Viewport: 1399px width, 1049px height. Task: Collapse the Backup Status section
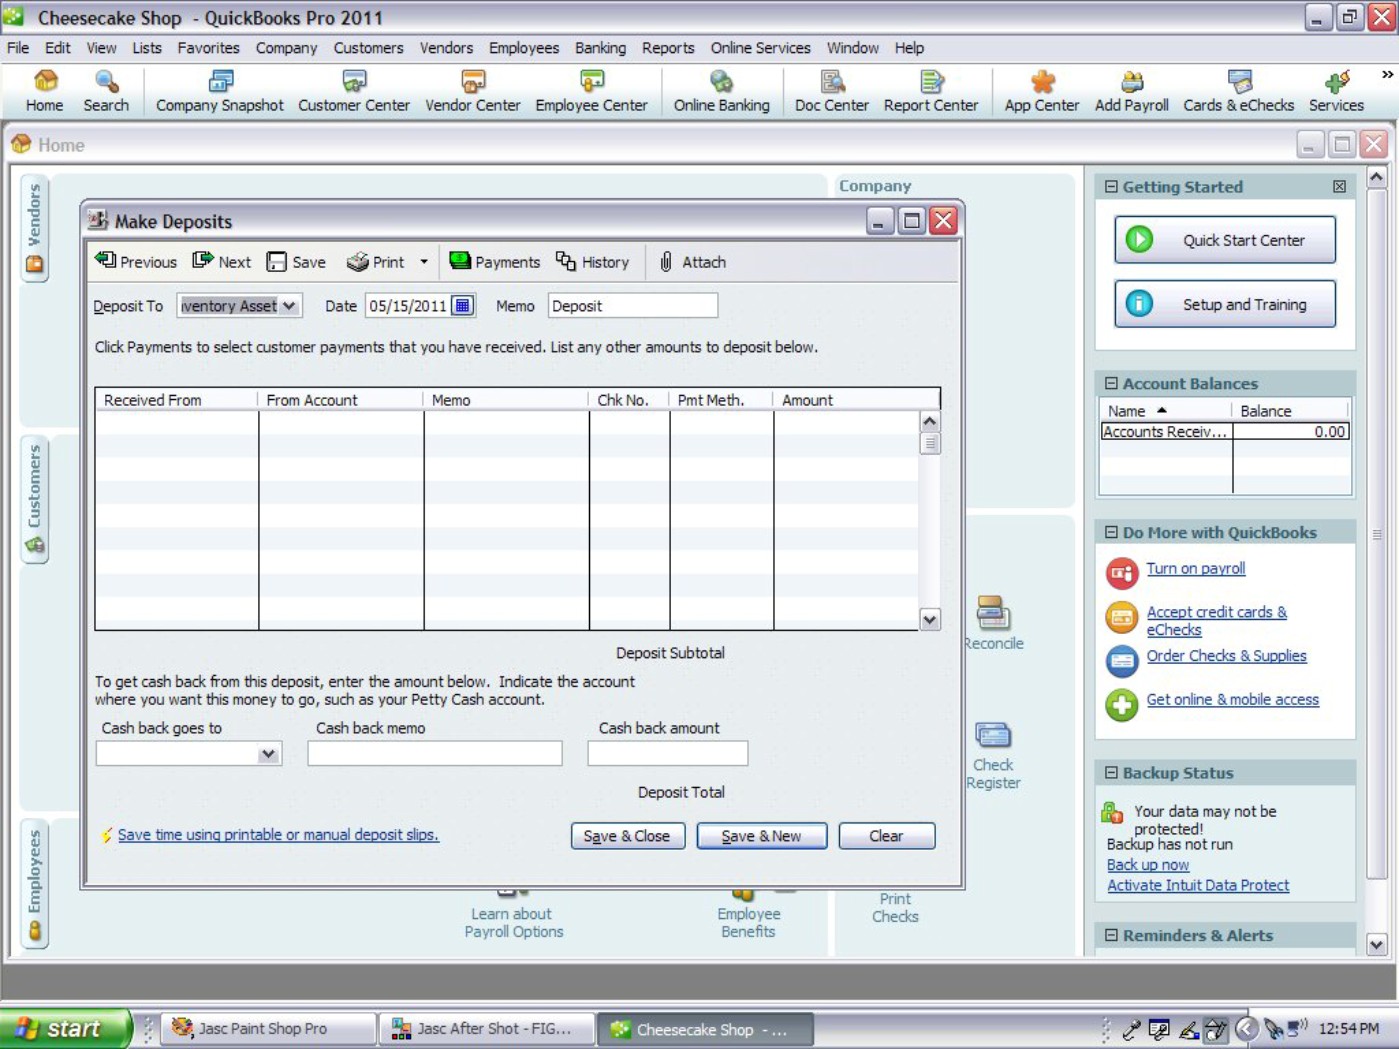pyautogui.click(x=1111, y=773)
